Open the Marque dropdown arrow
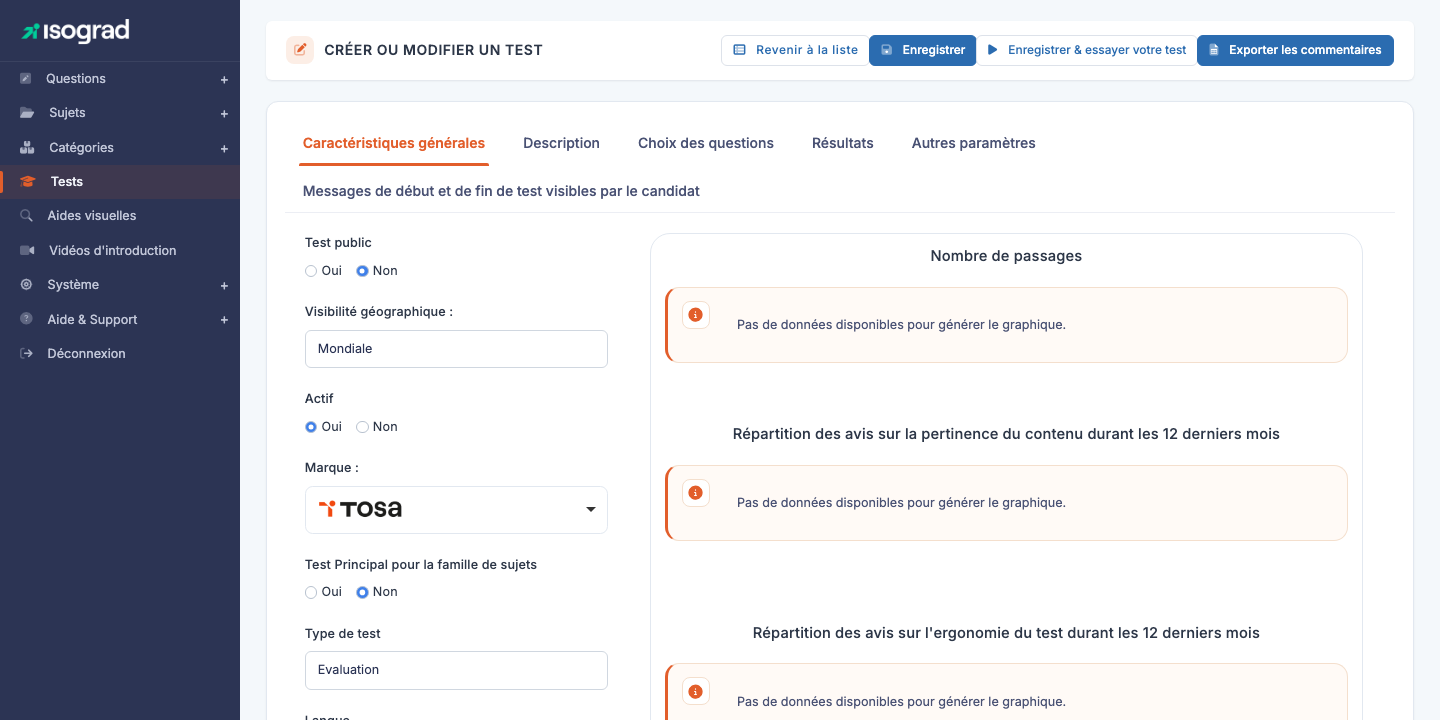The height and width of the screenshot is (720, 1440). click(x=590, y=510)
